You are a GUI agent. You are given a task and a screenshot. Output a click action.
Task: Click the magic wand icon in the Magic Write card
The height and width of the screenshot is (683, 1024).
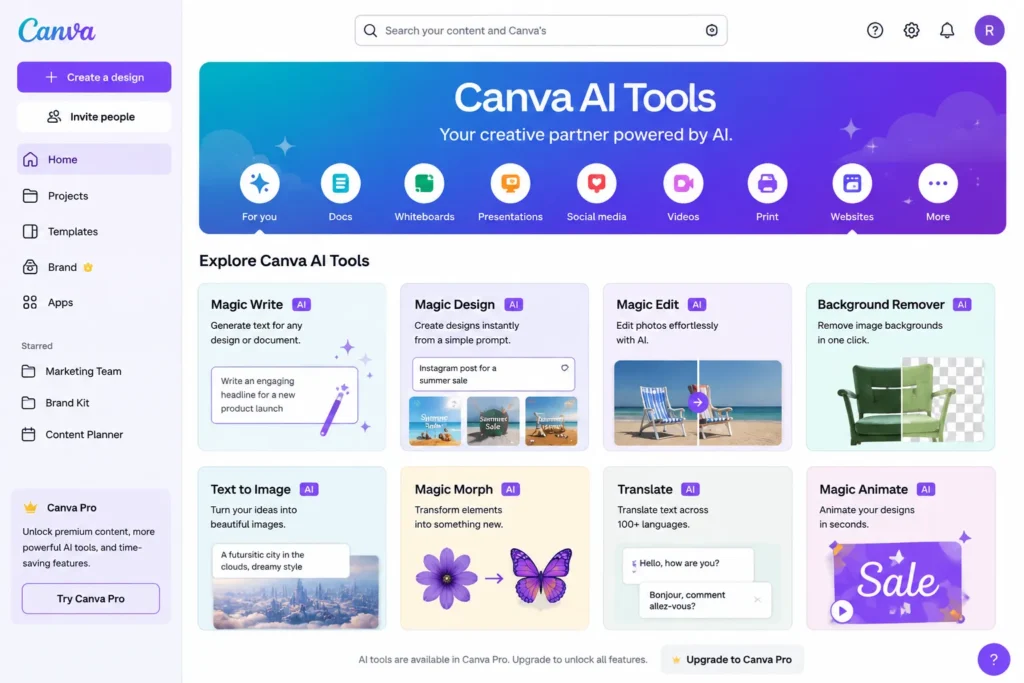(x=334, y=410)
